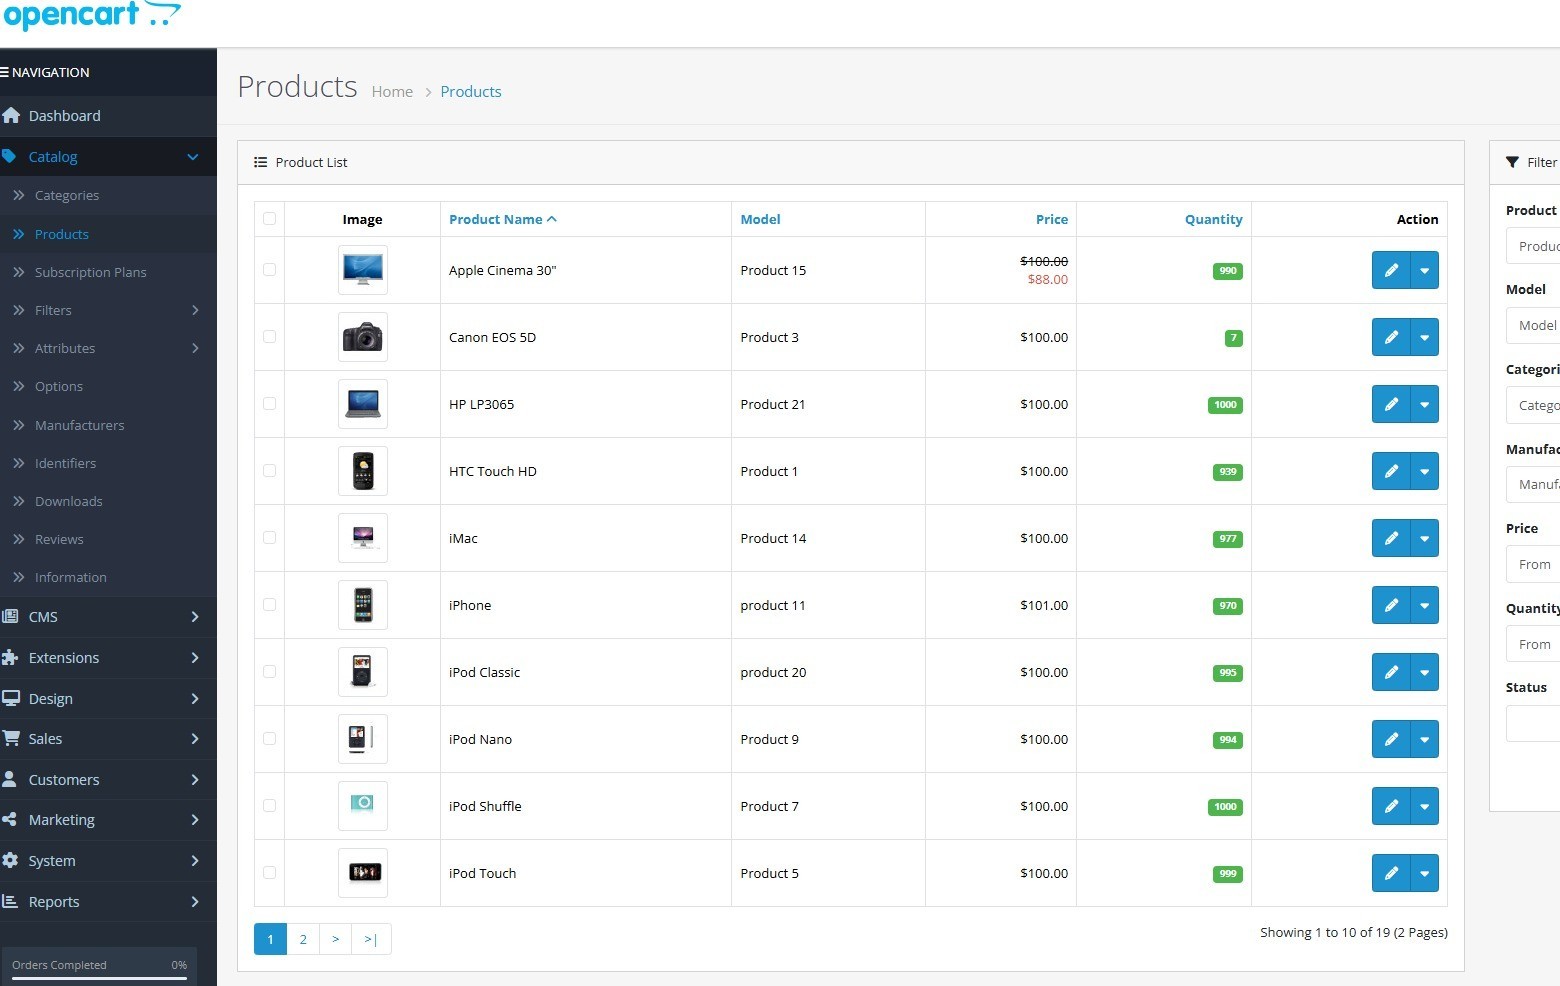Select the HP LP3065 row checkbox

(269, 403)
